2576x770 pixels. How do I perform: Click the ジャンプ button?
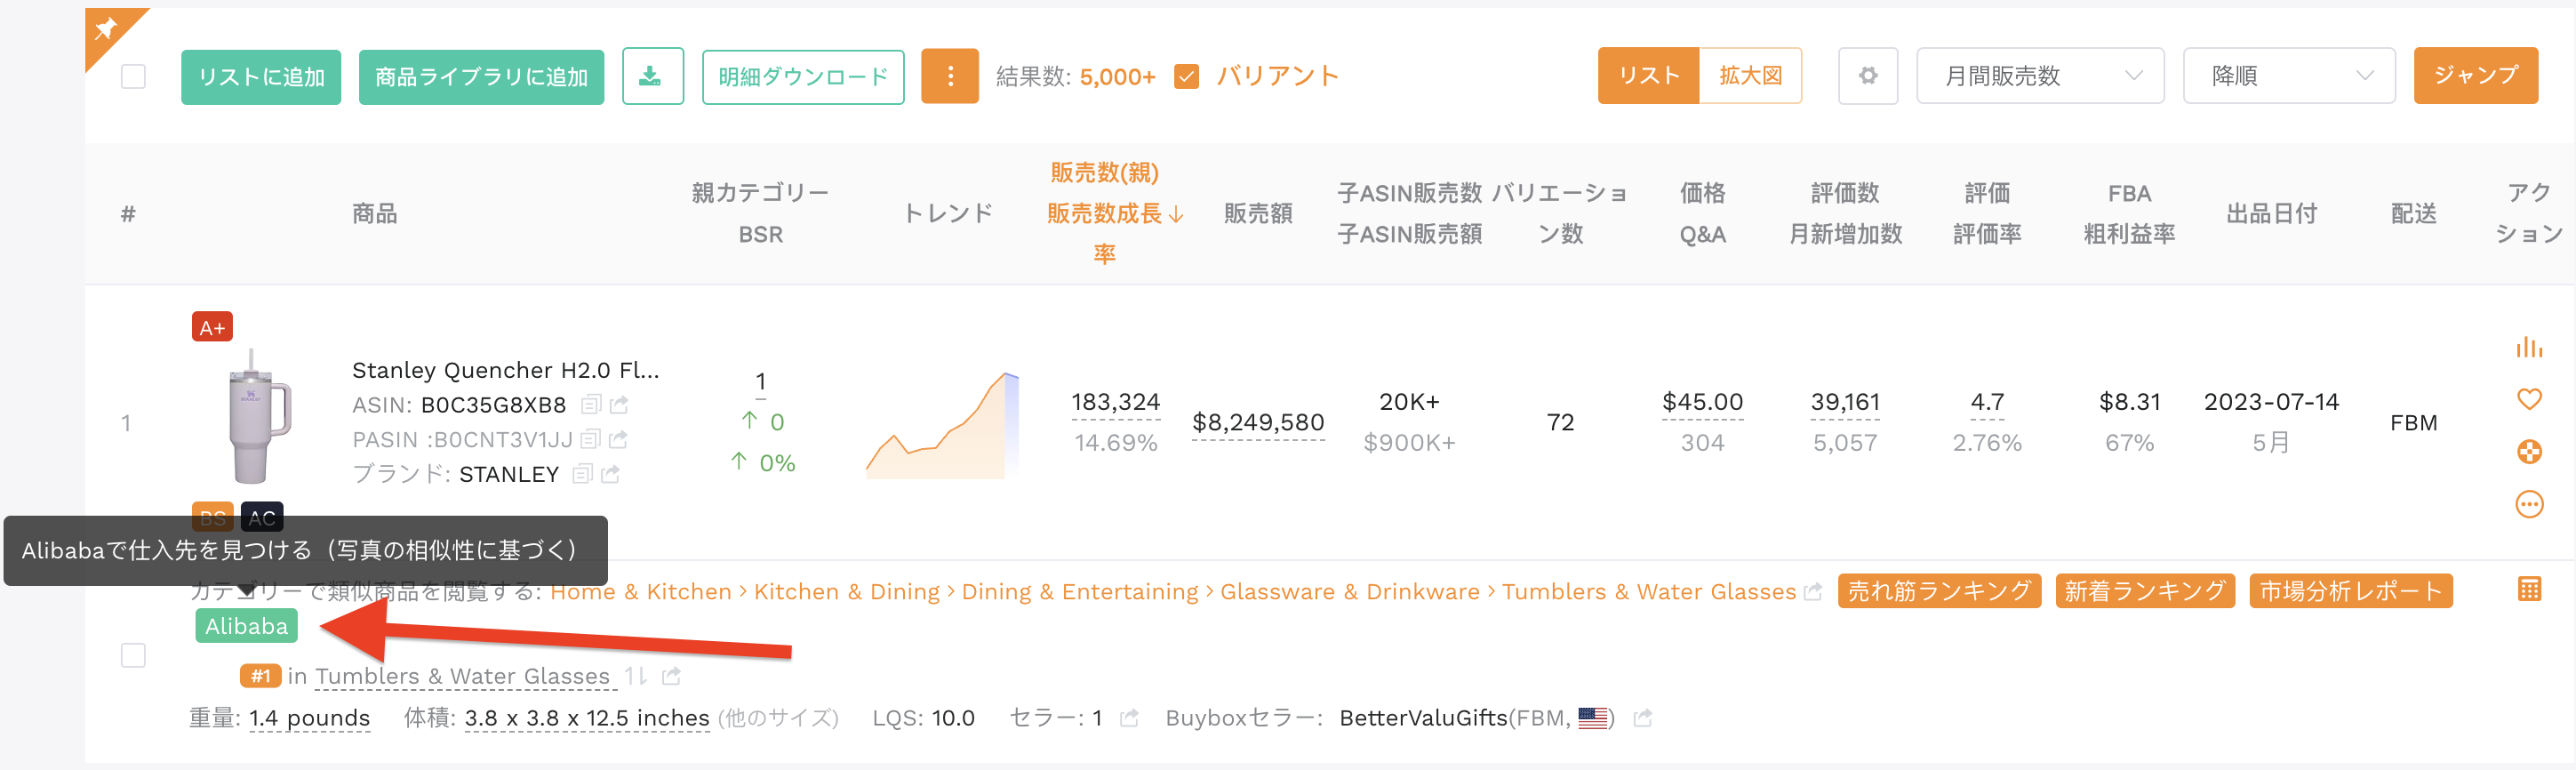click(2475, 76)
